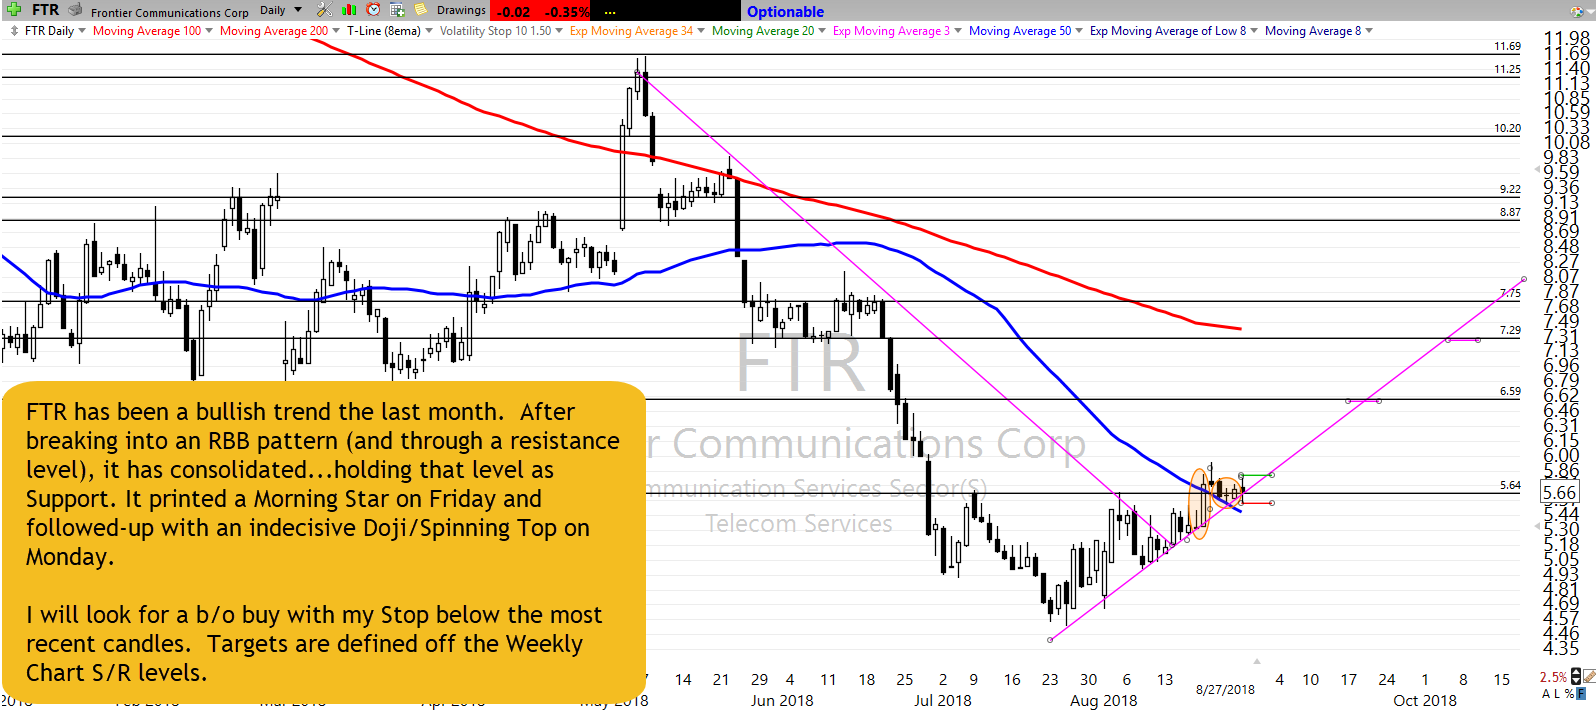Click the -0.35% percent change value
The height and width of the screenshot is (711, 1596).
tap(568, 12)
